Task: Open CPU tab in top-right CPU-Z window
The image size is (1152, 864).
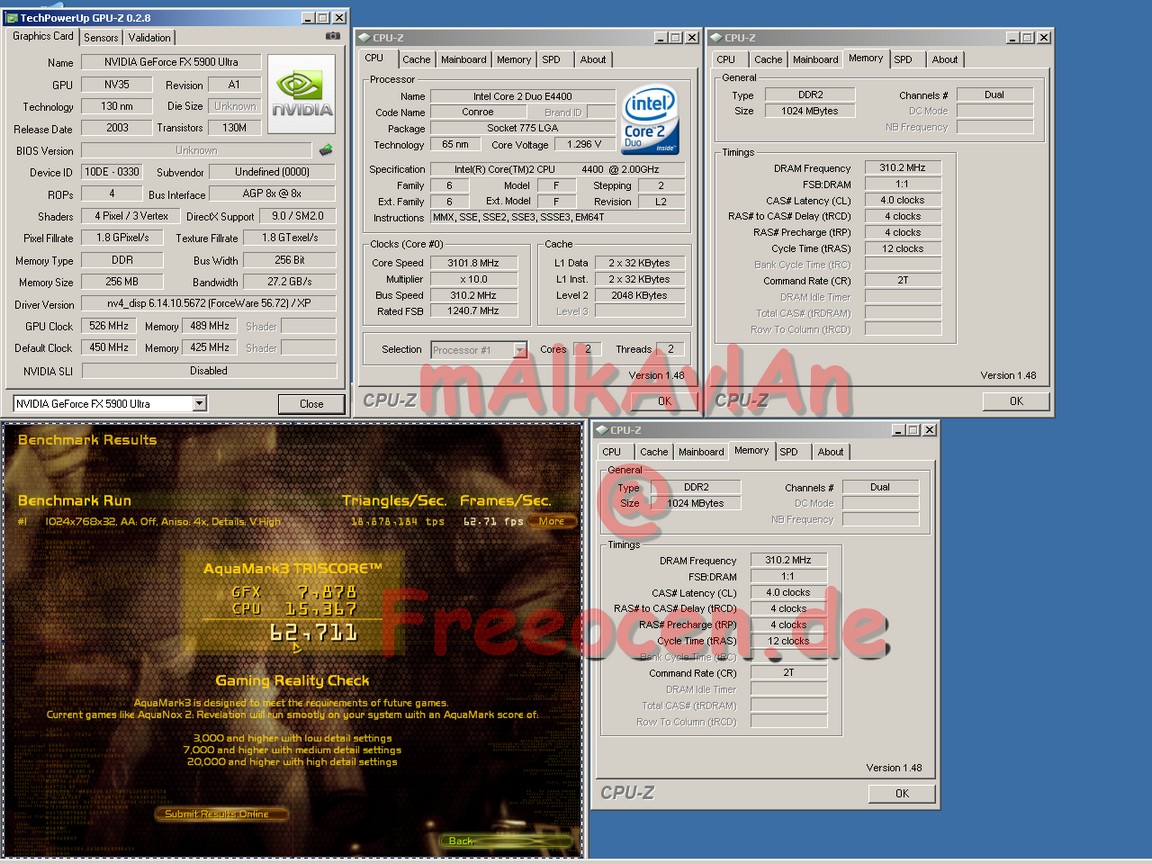Action: (726, 60)
